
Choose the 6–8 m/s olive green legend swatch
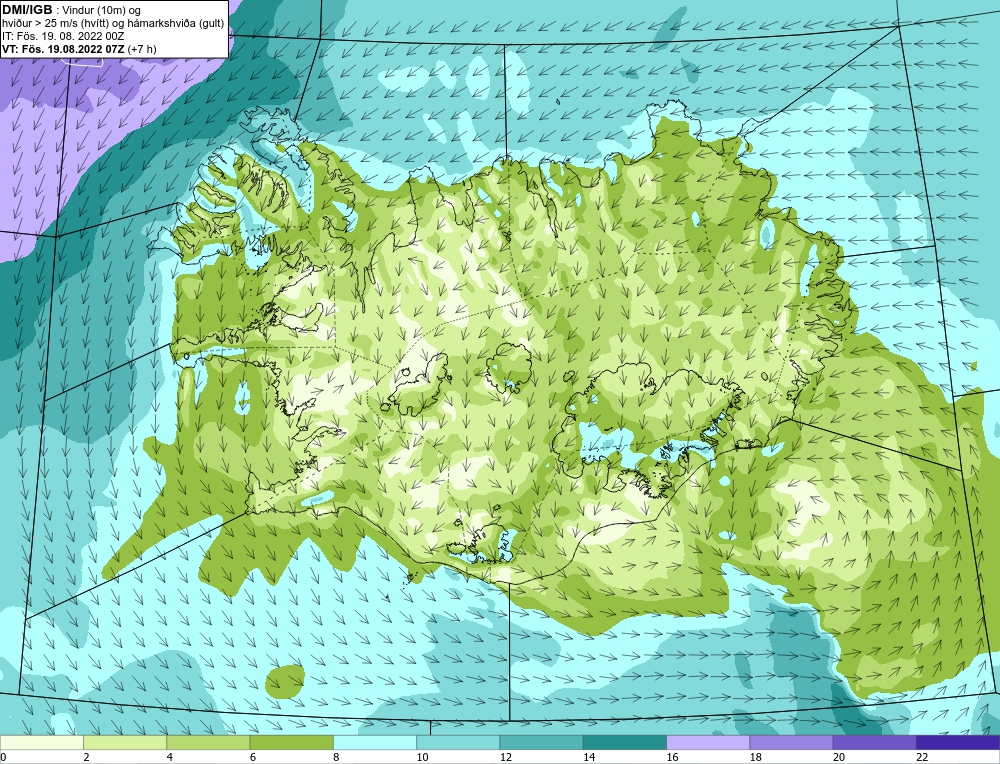291,742
